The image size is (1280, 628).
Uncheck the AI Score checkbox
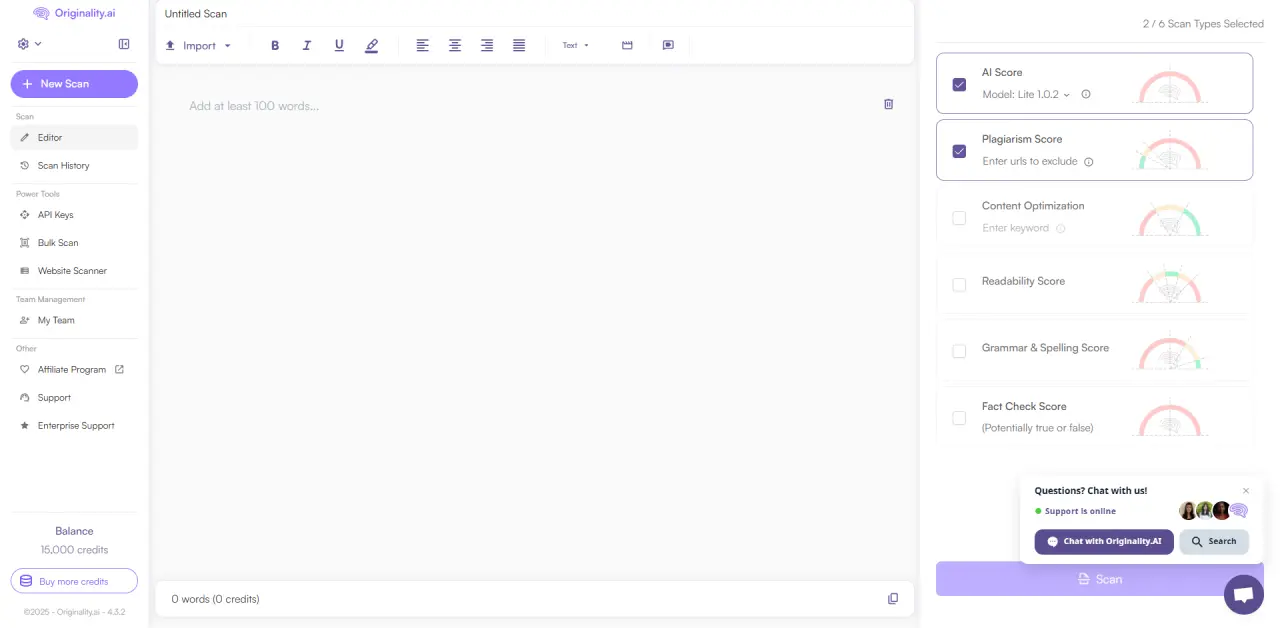[959, 85]
